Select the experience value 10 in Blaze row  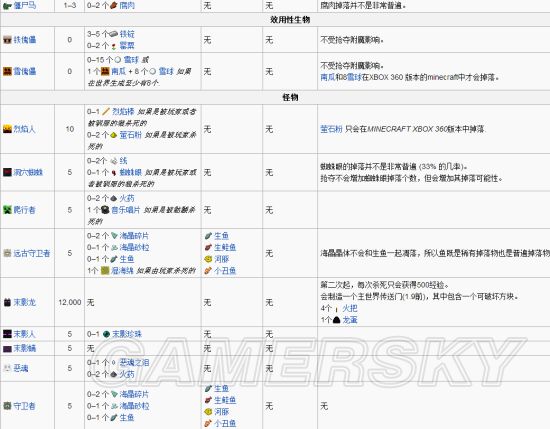coord(70,129)
